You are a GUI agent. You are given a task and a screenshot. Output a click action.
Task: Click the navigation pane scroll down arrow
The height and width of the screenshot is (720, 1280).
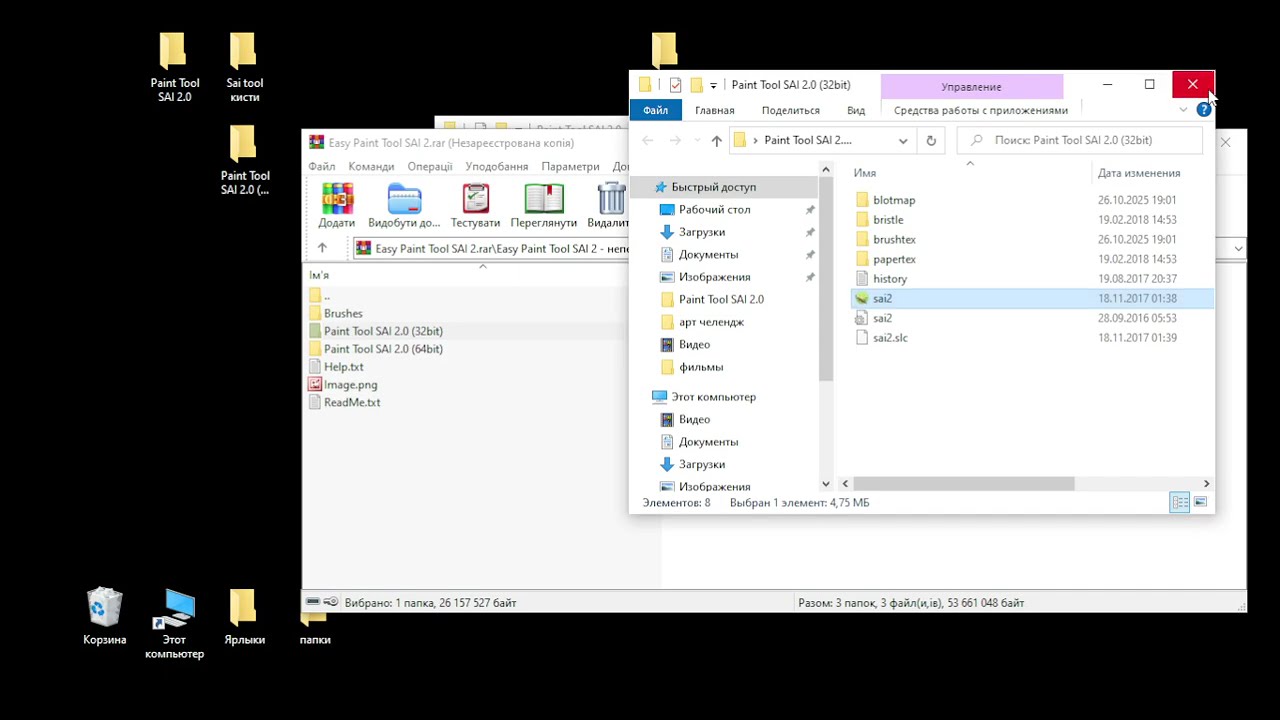click(825, 484)
